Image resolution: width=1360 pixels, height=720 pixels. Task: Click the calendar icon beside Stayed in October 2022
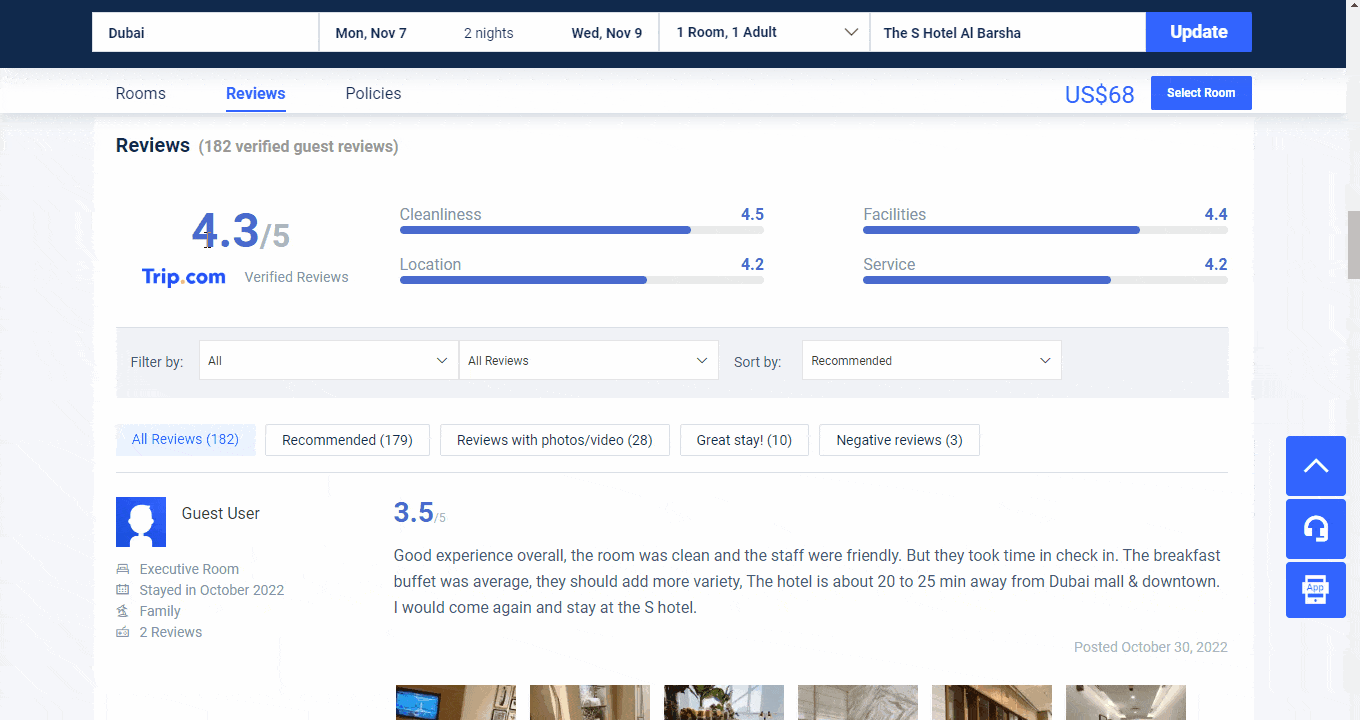(x=123, y=590)
